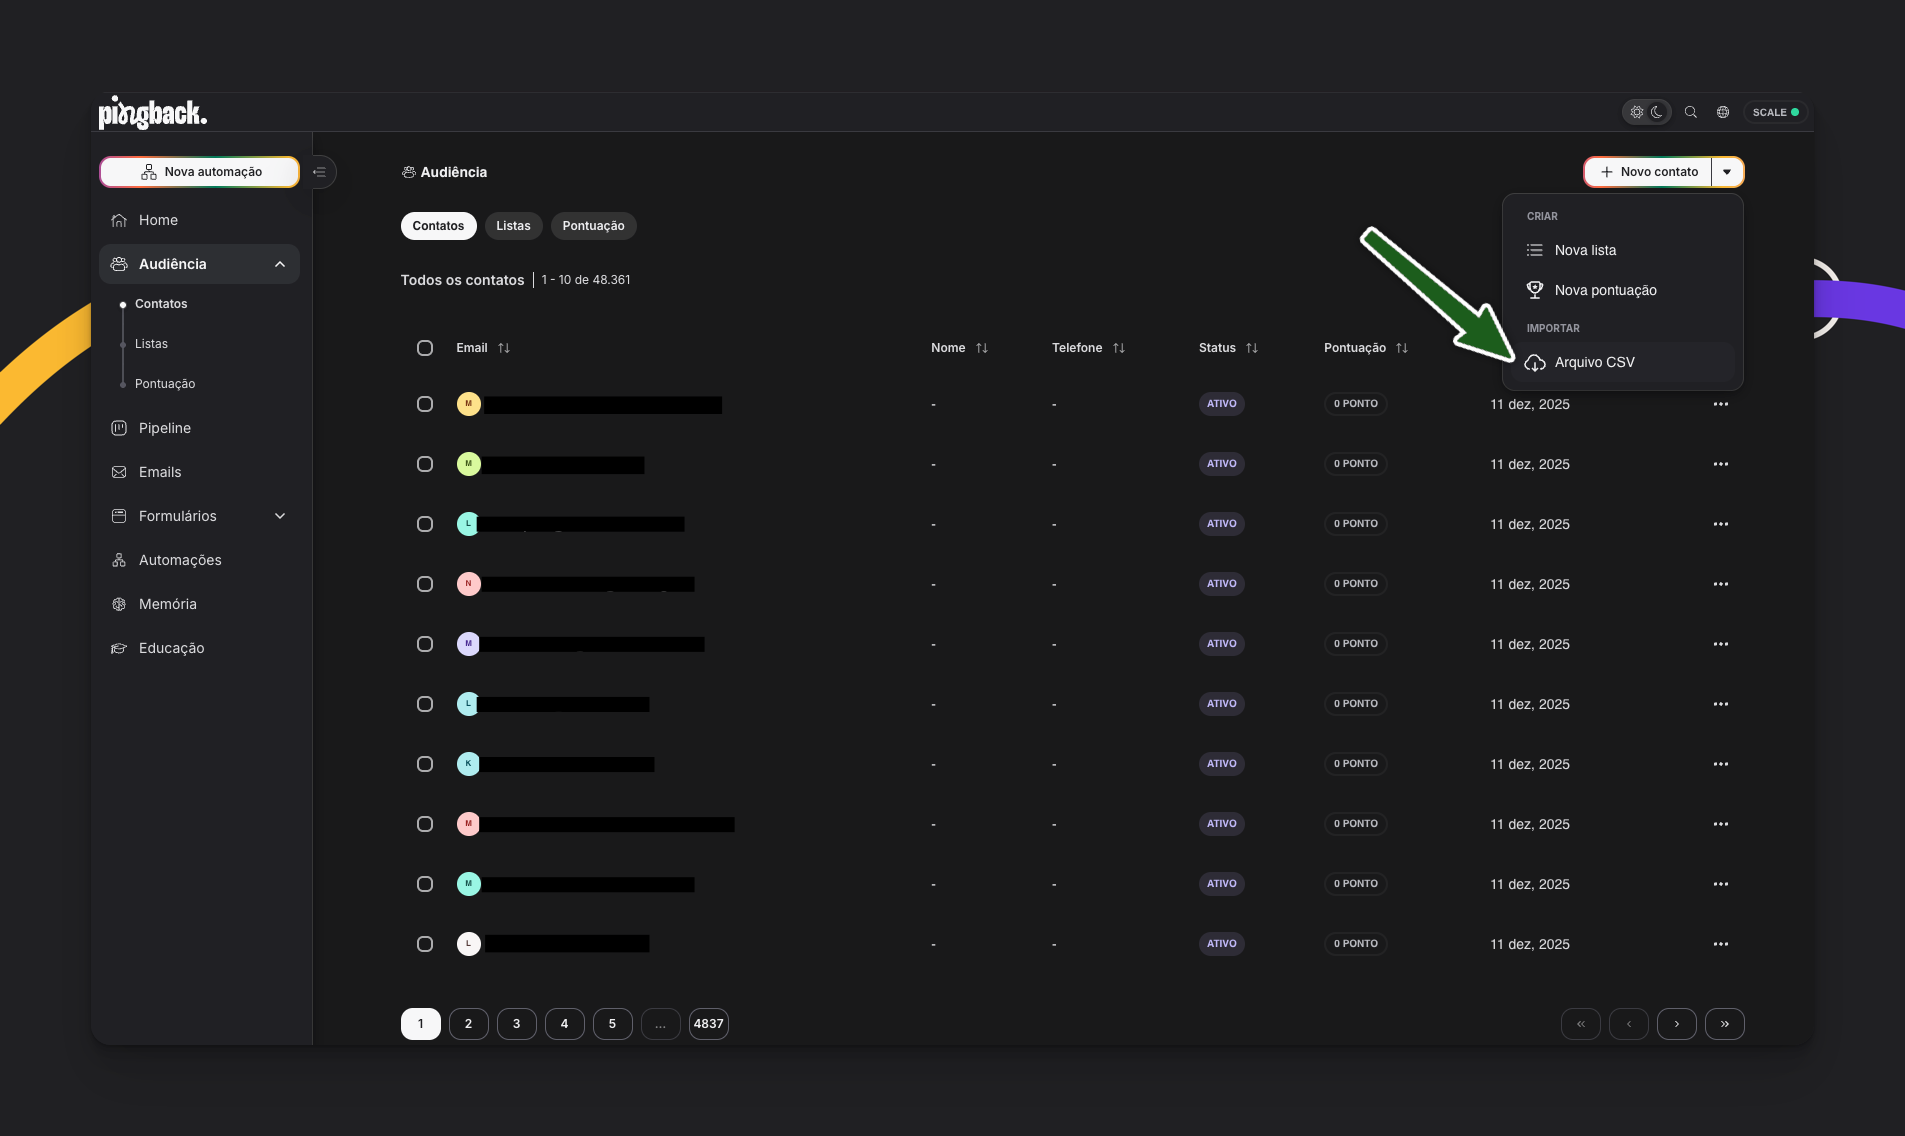Sort by Status column arrows
The image size is (1905, 1136).
pyautogui.click(x=1252, y=348)
